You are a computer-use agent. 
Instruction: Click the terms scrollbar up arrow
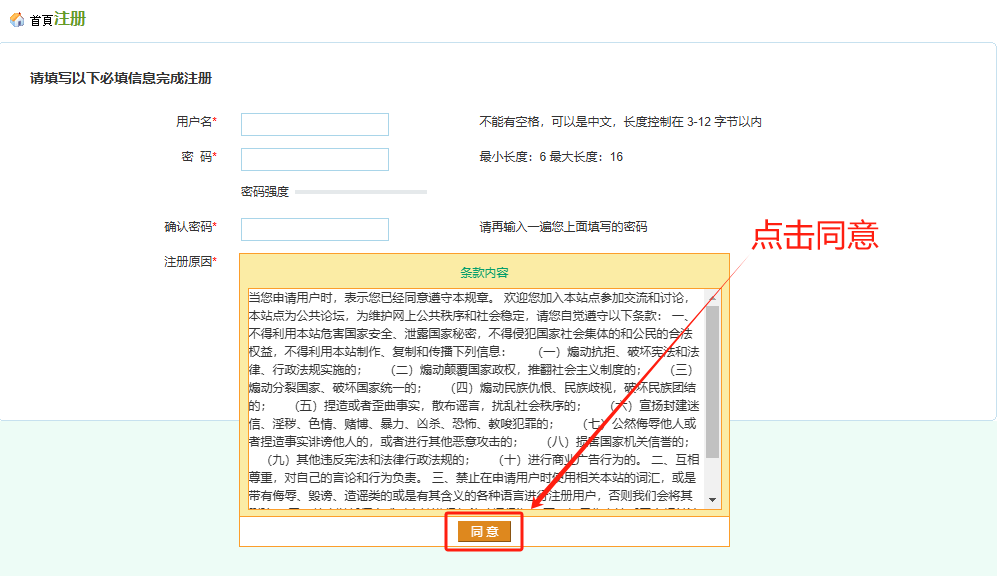[x=712, y=298]
